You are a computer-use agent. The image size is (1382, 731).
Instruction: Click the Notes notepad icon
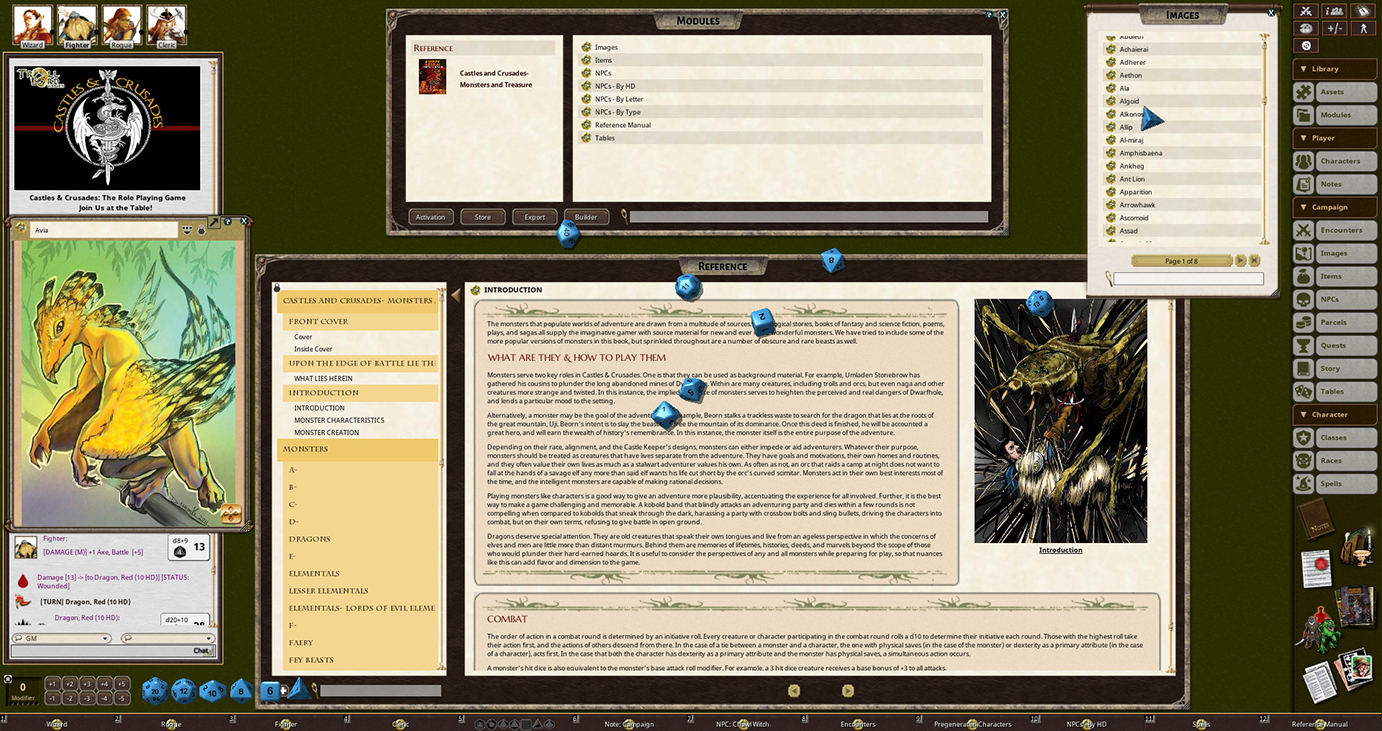pos(1303,184)
